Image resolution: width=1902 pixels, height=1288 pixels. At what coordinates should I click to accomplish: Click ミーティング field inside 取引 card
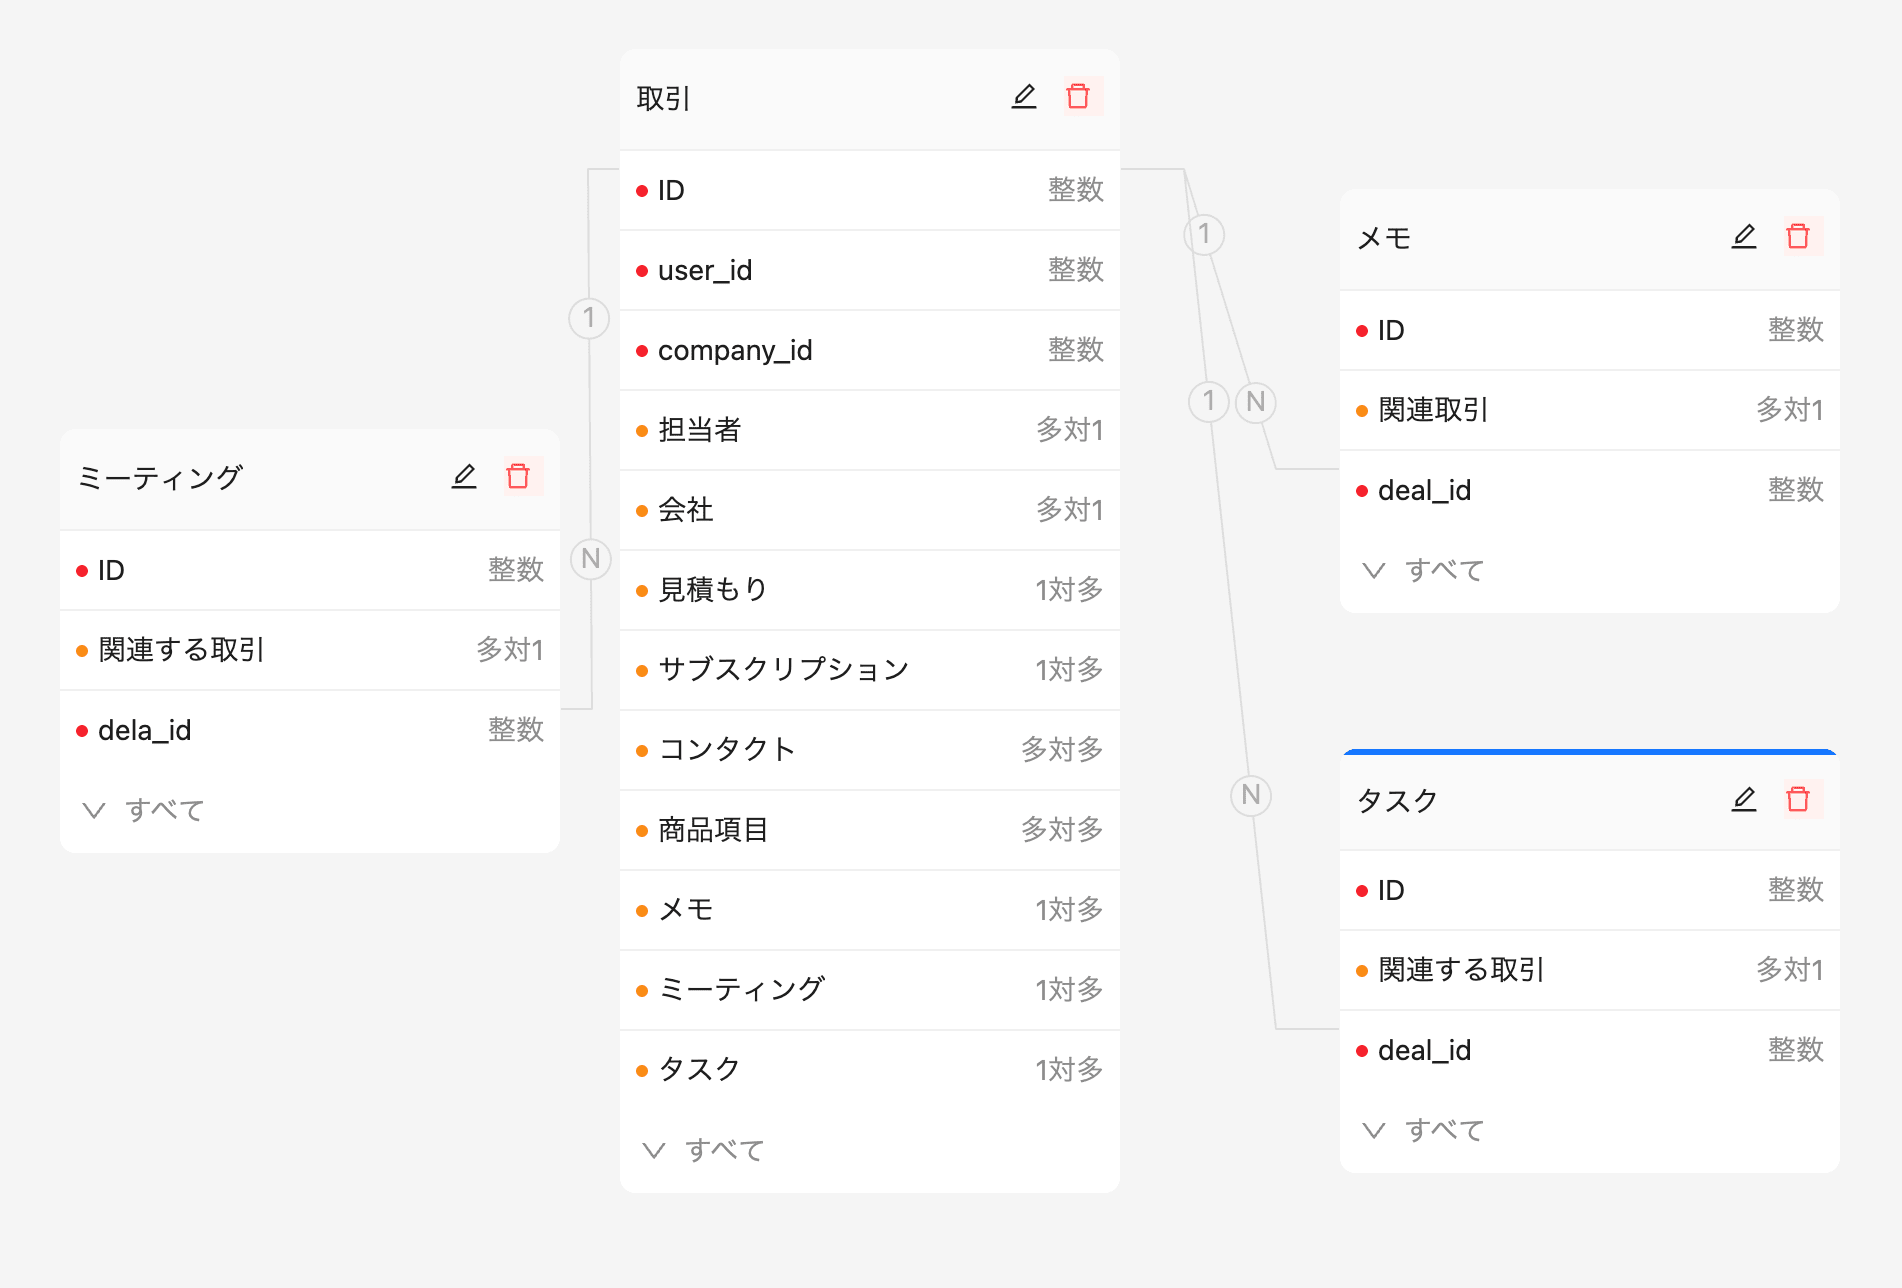tap(870, 990)
